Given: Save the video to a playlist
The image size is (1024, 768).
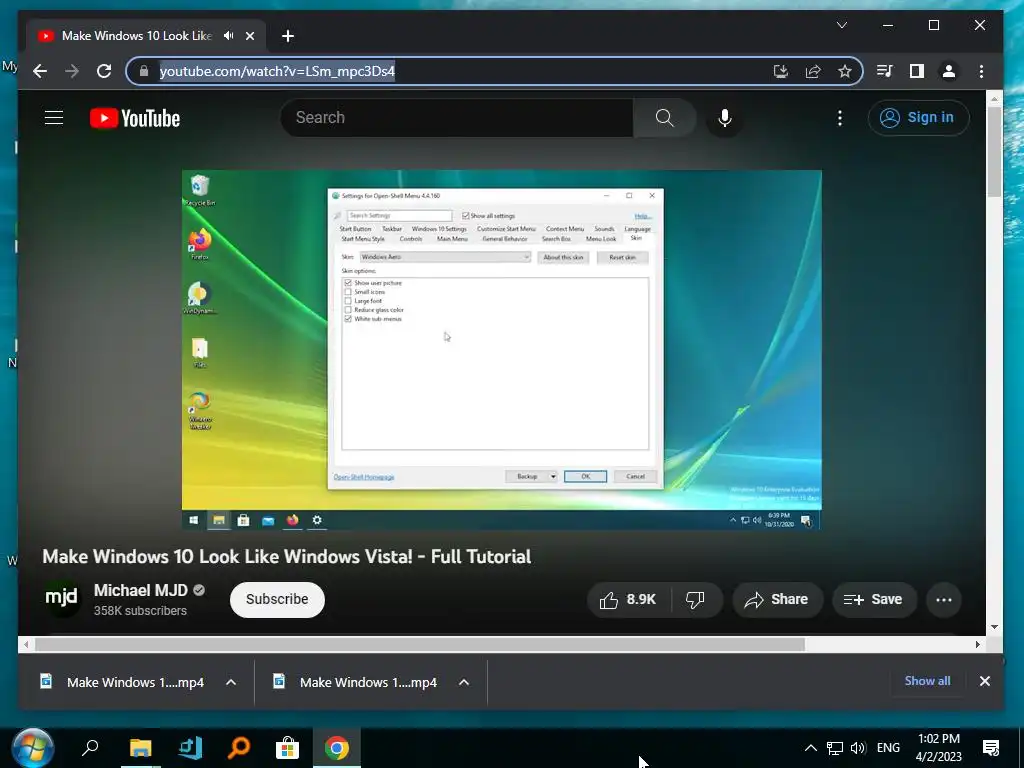Looking at the screenshot, I should tap(874, 600).
